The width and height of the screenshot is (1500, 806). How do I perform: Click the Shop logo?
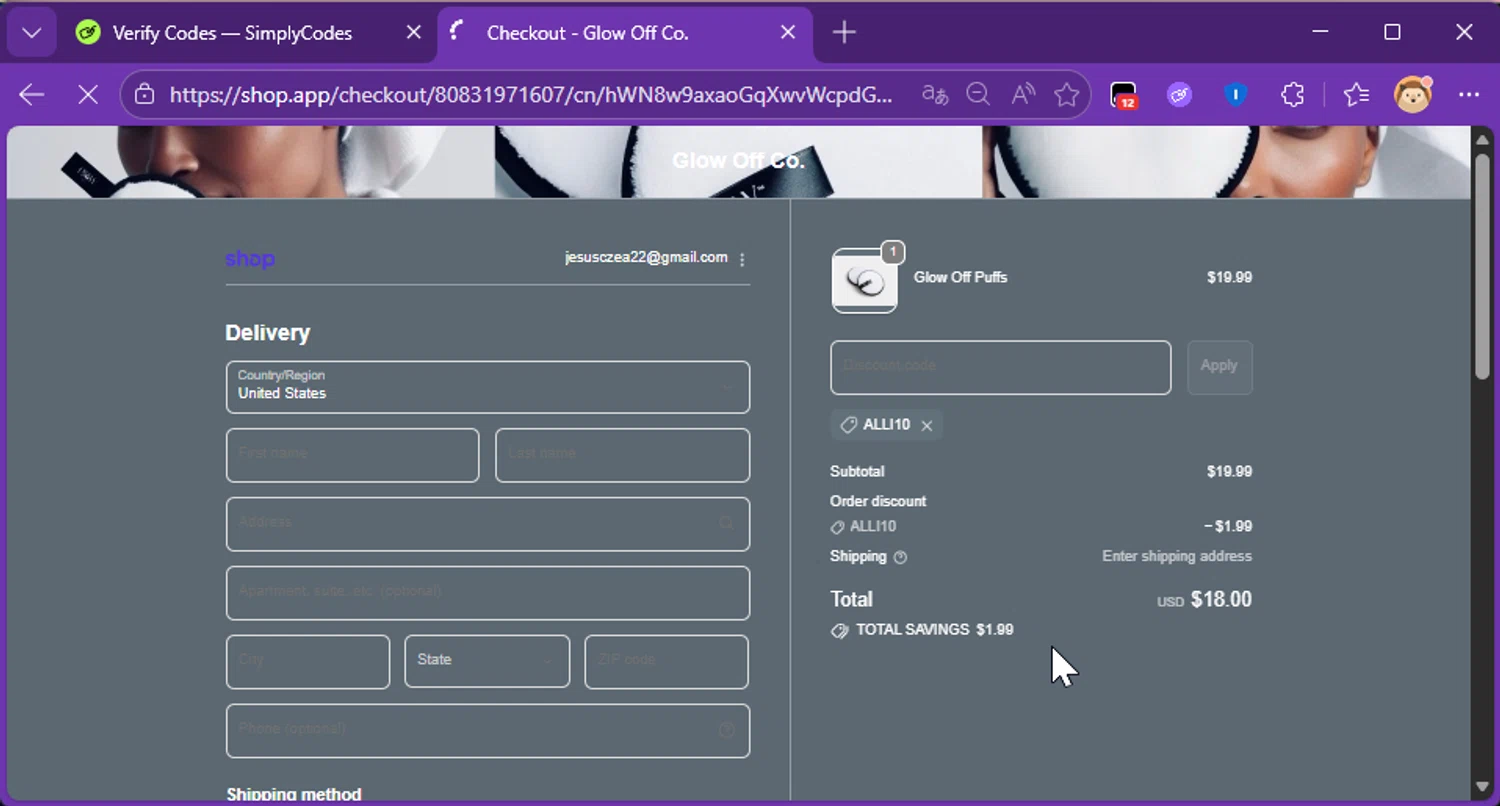(250, 259)
